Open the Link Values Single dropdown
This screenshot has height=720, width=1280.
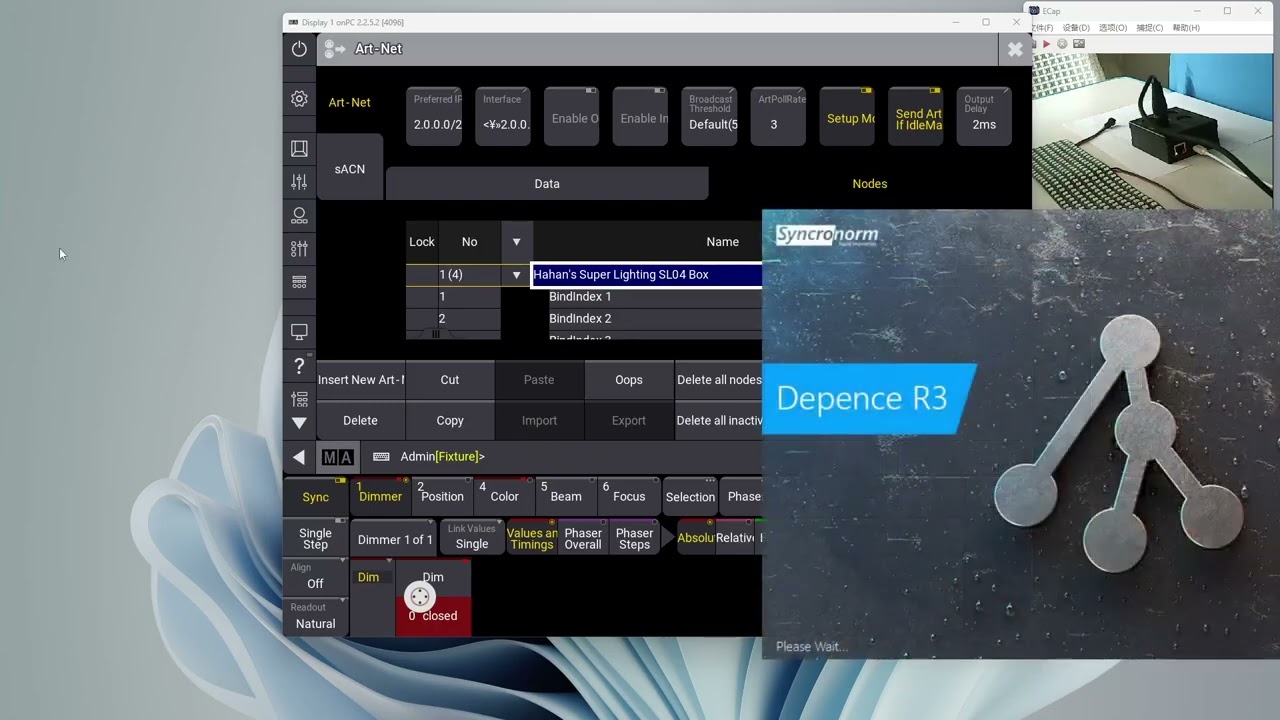click(472, 538)
